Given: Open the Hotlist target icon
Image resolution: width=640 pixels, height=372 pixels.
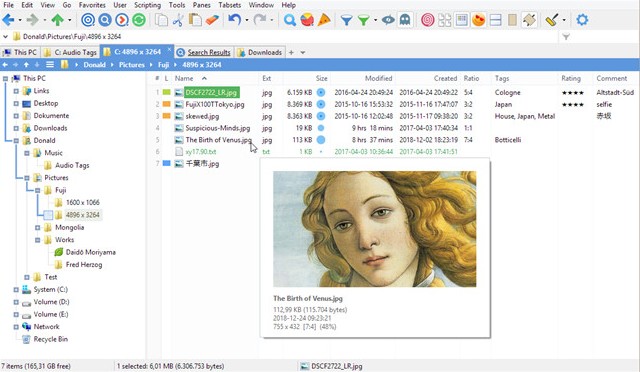Looking at the screenshot, I should click(88, 20).
